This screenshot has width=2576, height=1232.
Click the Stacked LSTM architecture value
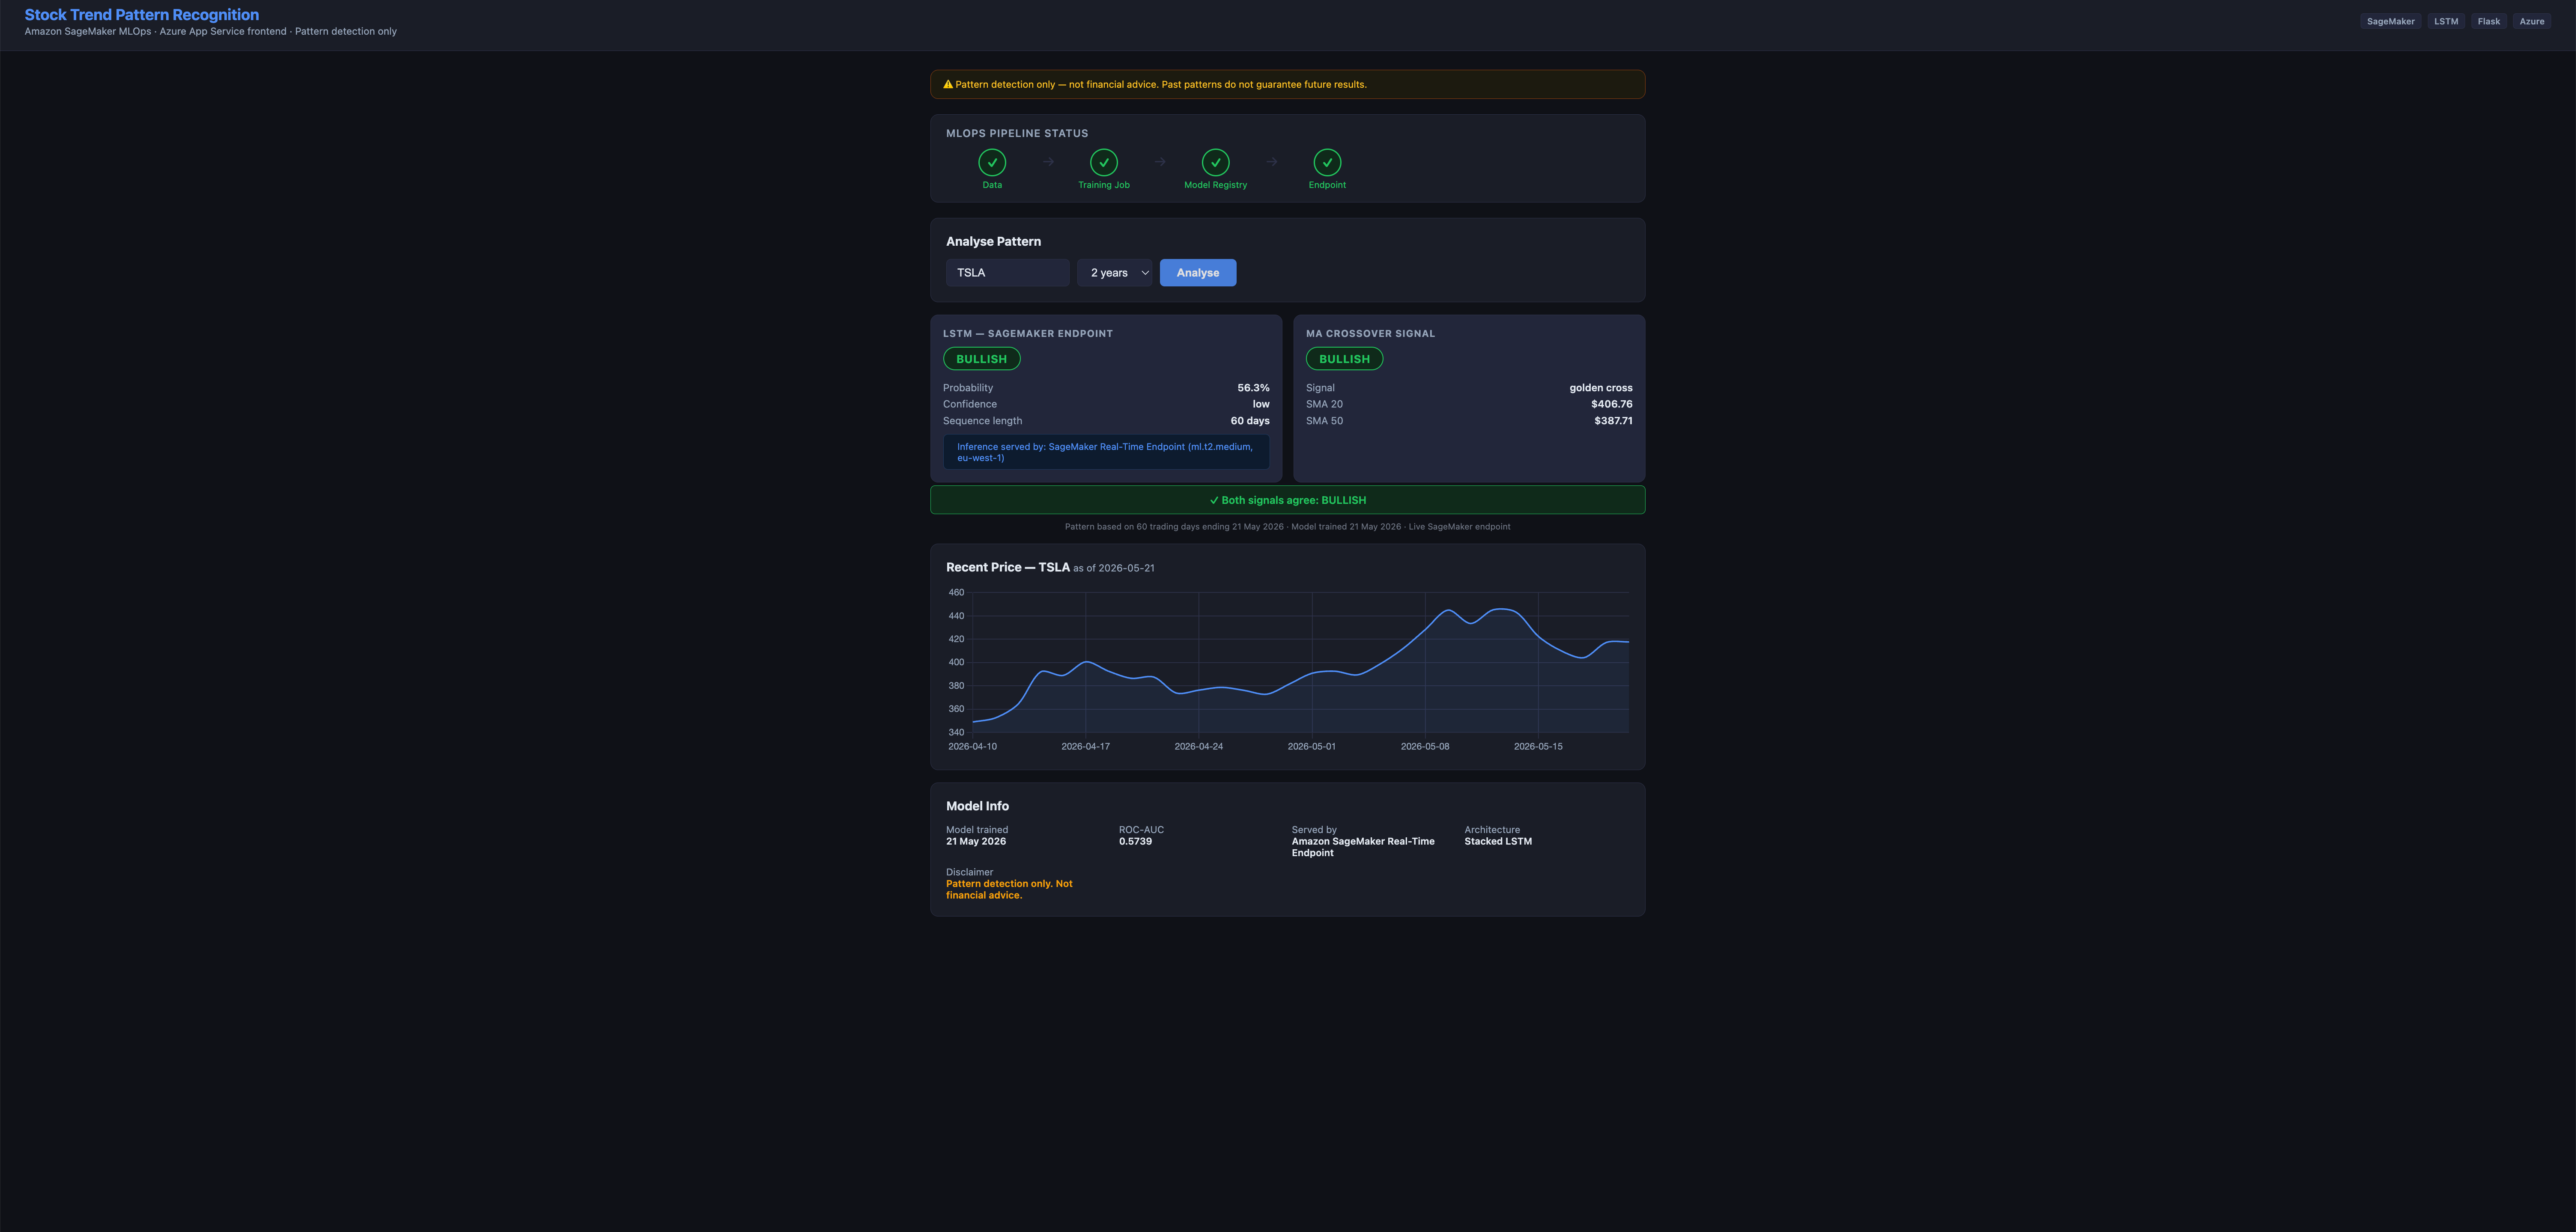coord(1498,842)
